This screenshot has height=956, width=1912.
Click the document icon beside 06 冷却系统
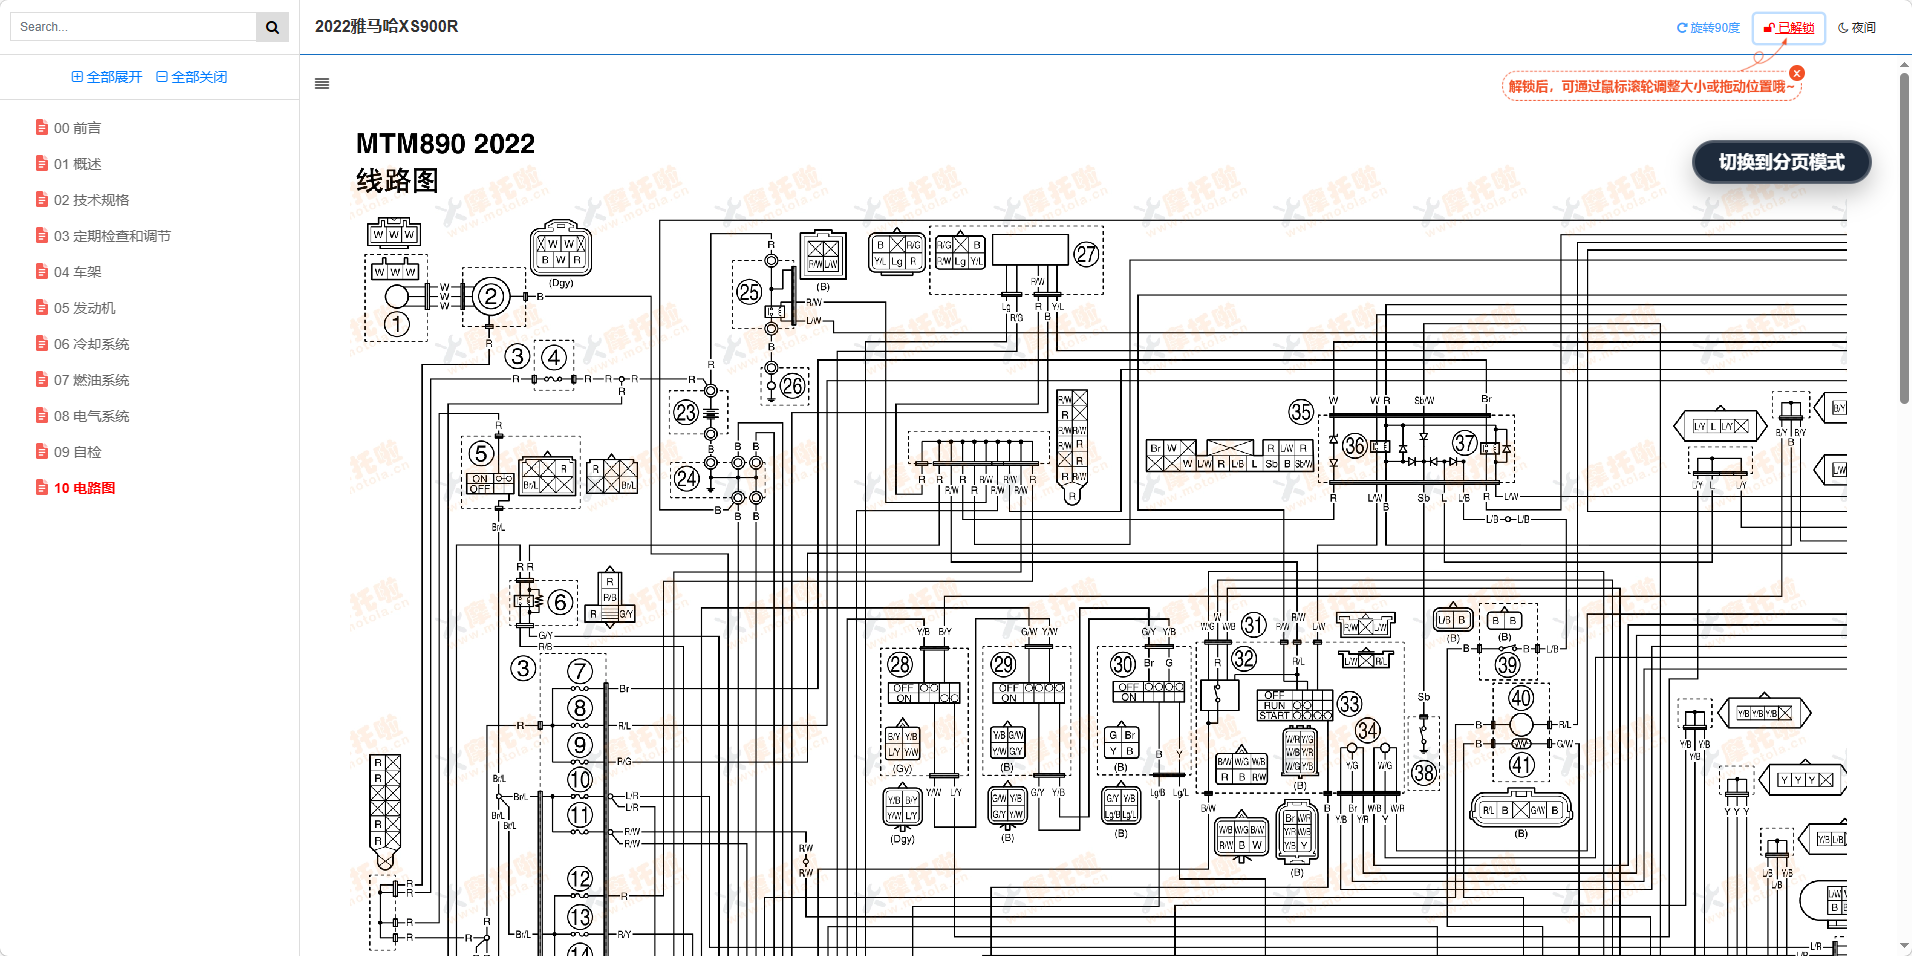coord(42,344)
